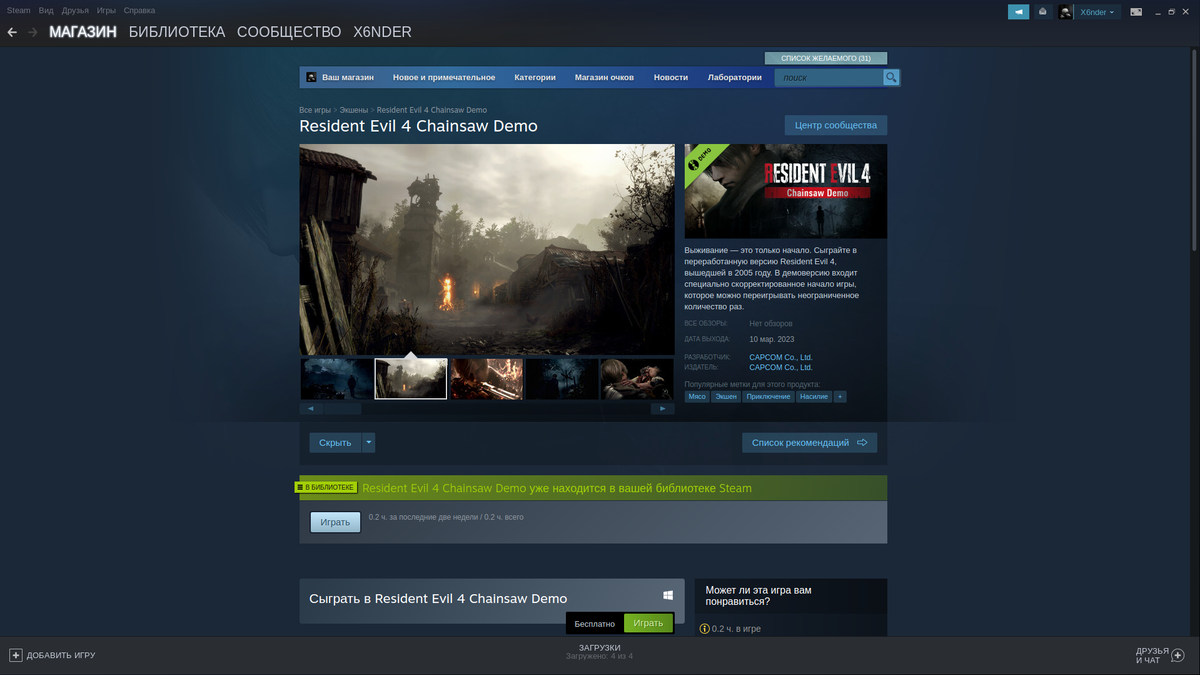Click the green Играть button
This screenshot has width=1200, height=675.
(648, 623)
